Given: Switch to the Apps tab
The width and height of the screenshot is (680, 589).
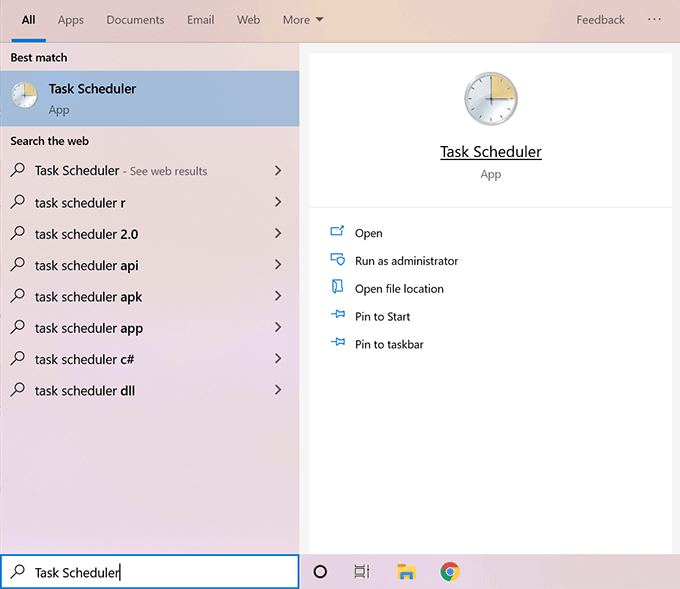Looking at the screenshot, I should pos(71,20).
